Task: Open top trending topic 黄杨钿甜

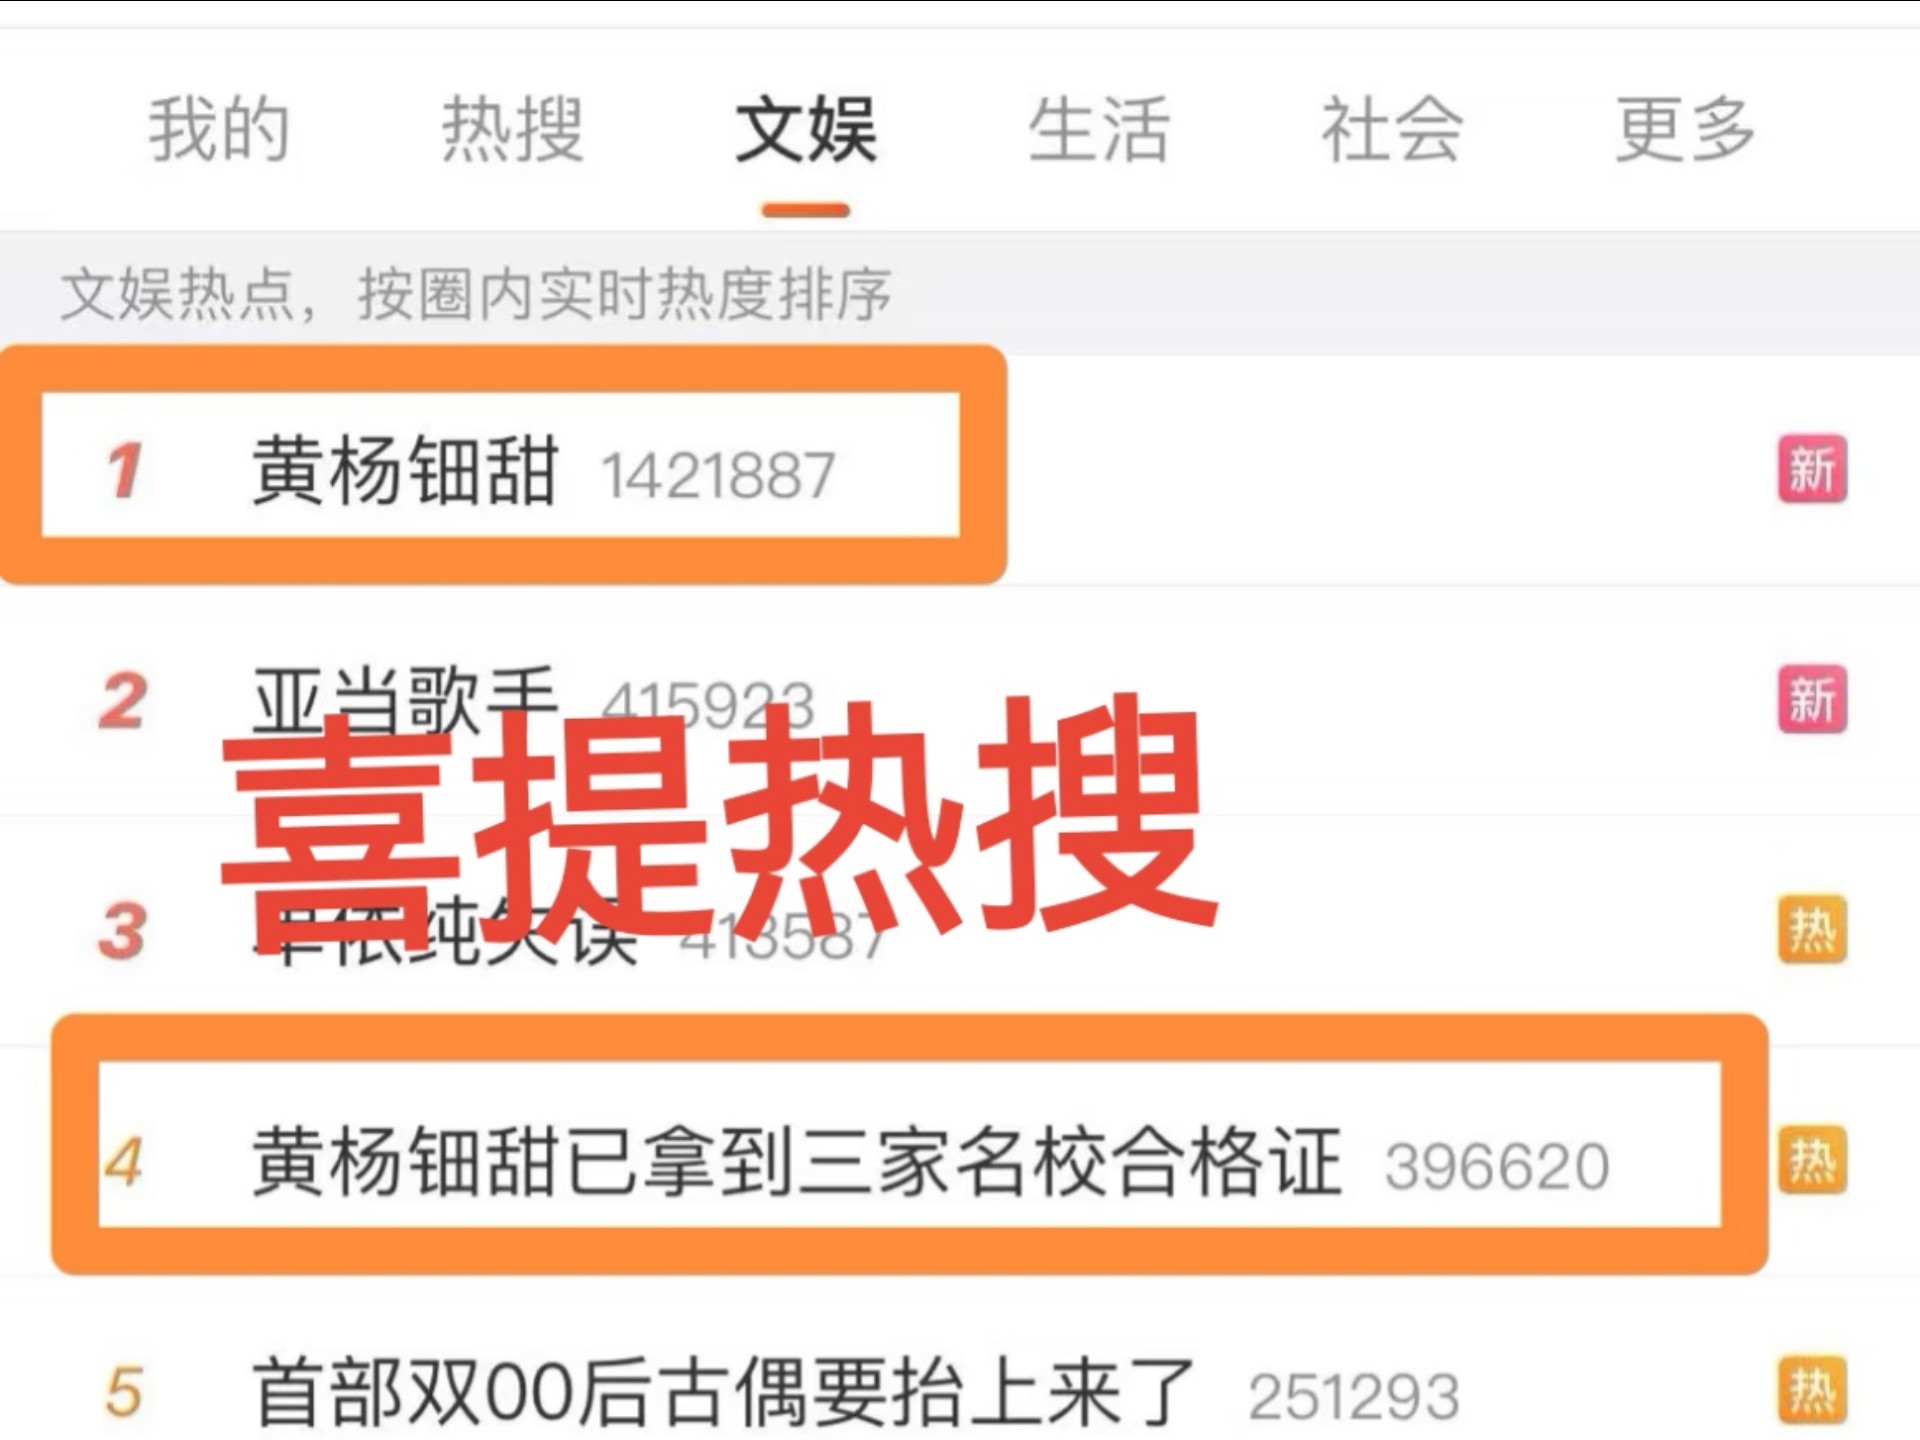Action: click(405, 470)
